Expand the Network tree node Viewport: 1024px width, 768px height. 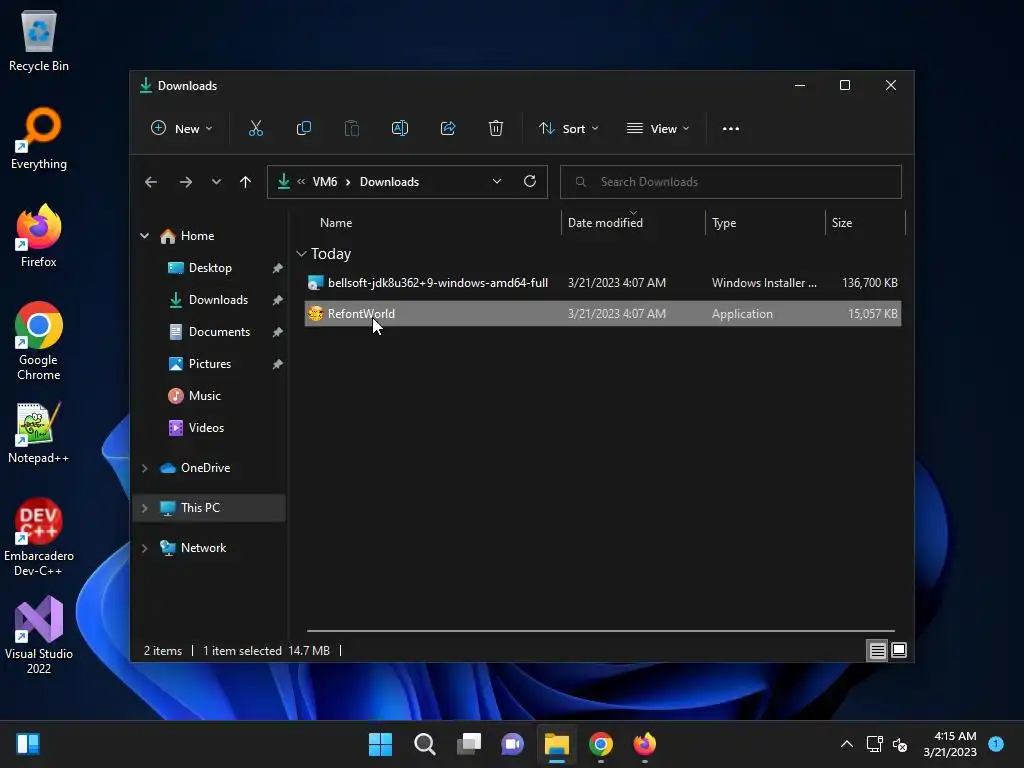[144, 548]
